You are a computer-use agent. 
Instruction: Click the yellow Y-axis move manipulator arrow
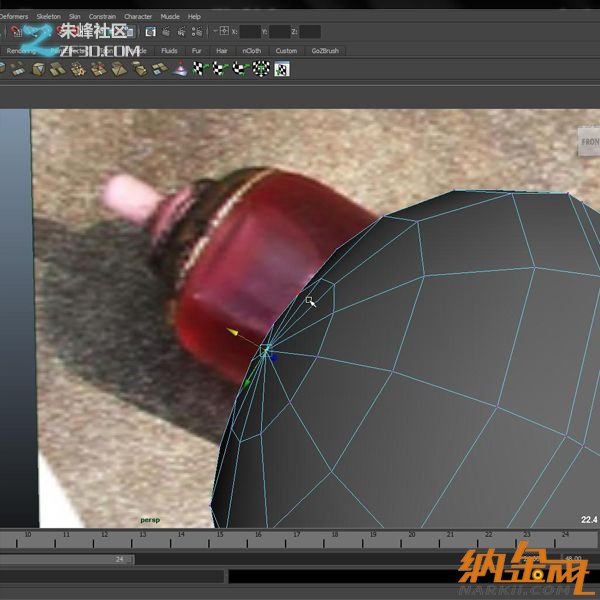232,332
